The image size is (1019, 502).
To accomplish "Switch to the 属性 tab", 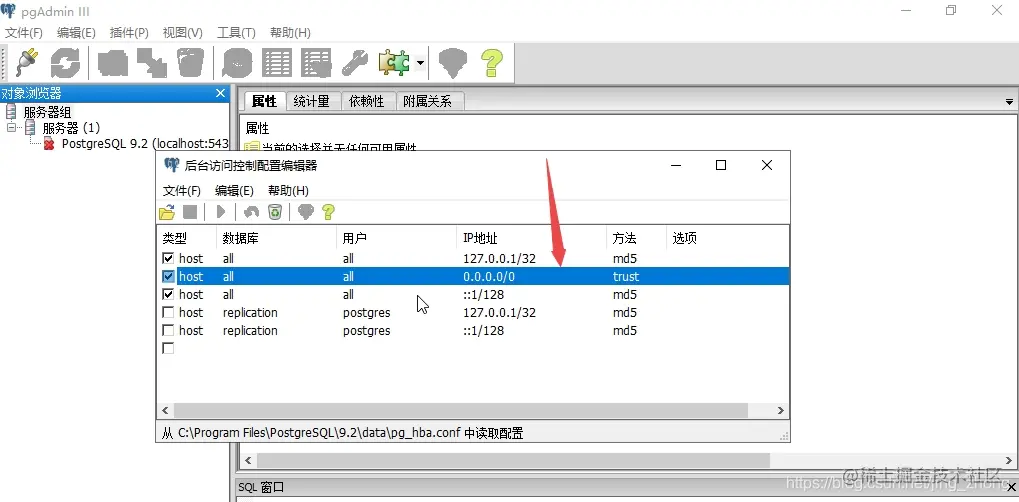I will [x=264, y=101].
